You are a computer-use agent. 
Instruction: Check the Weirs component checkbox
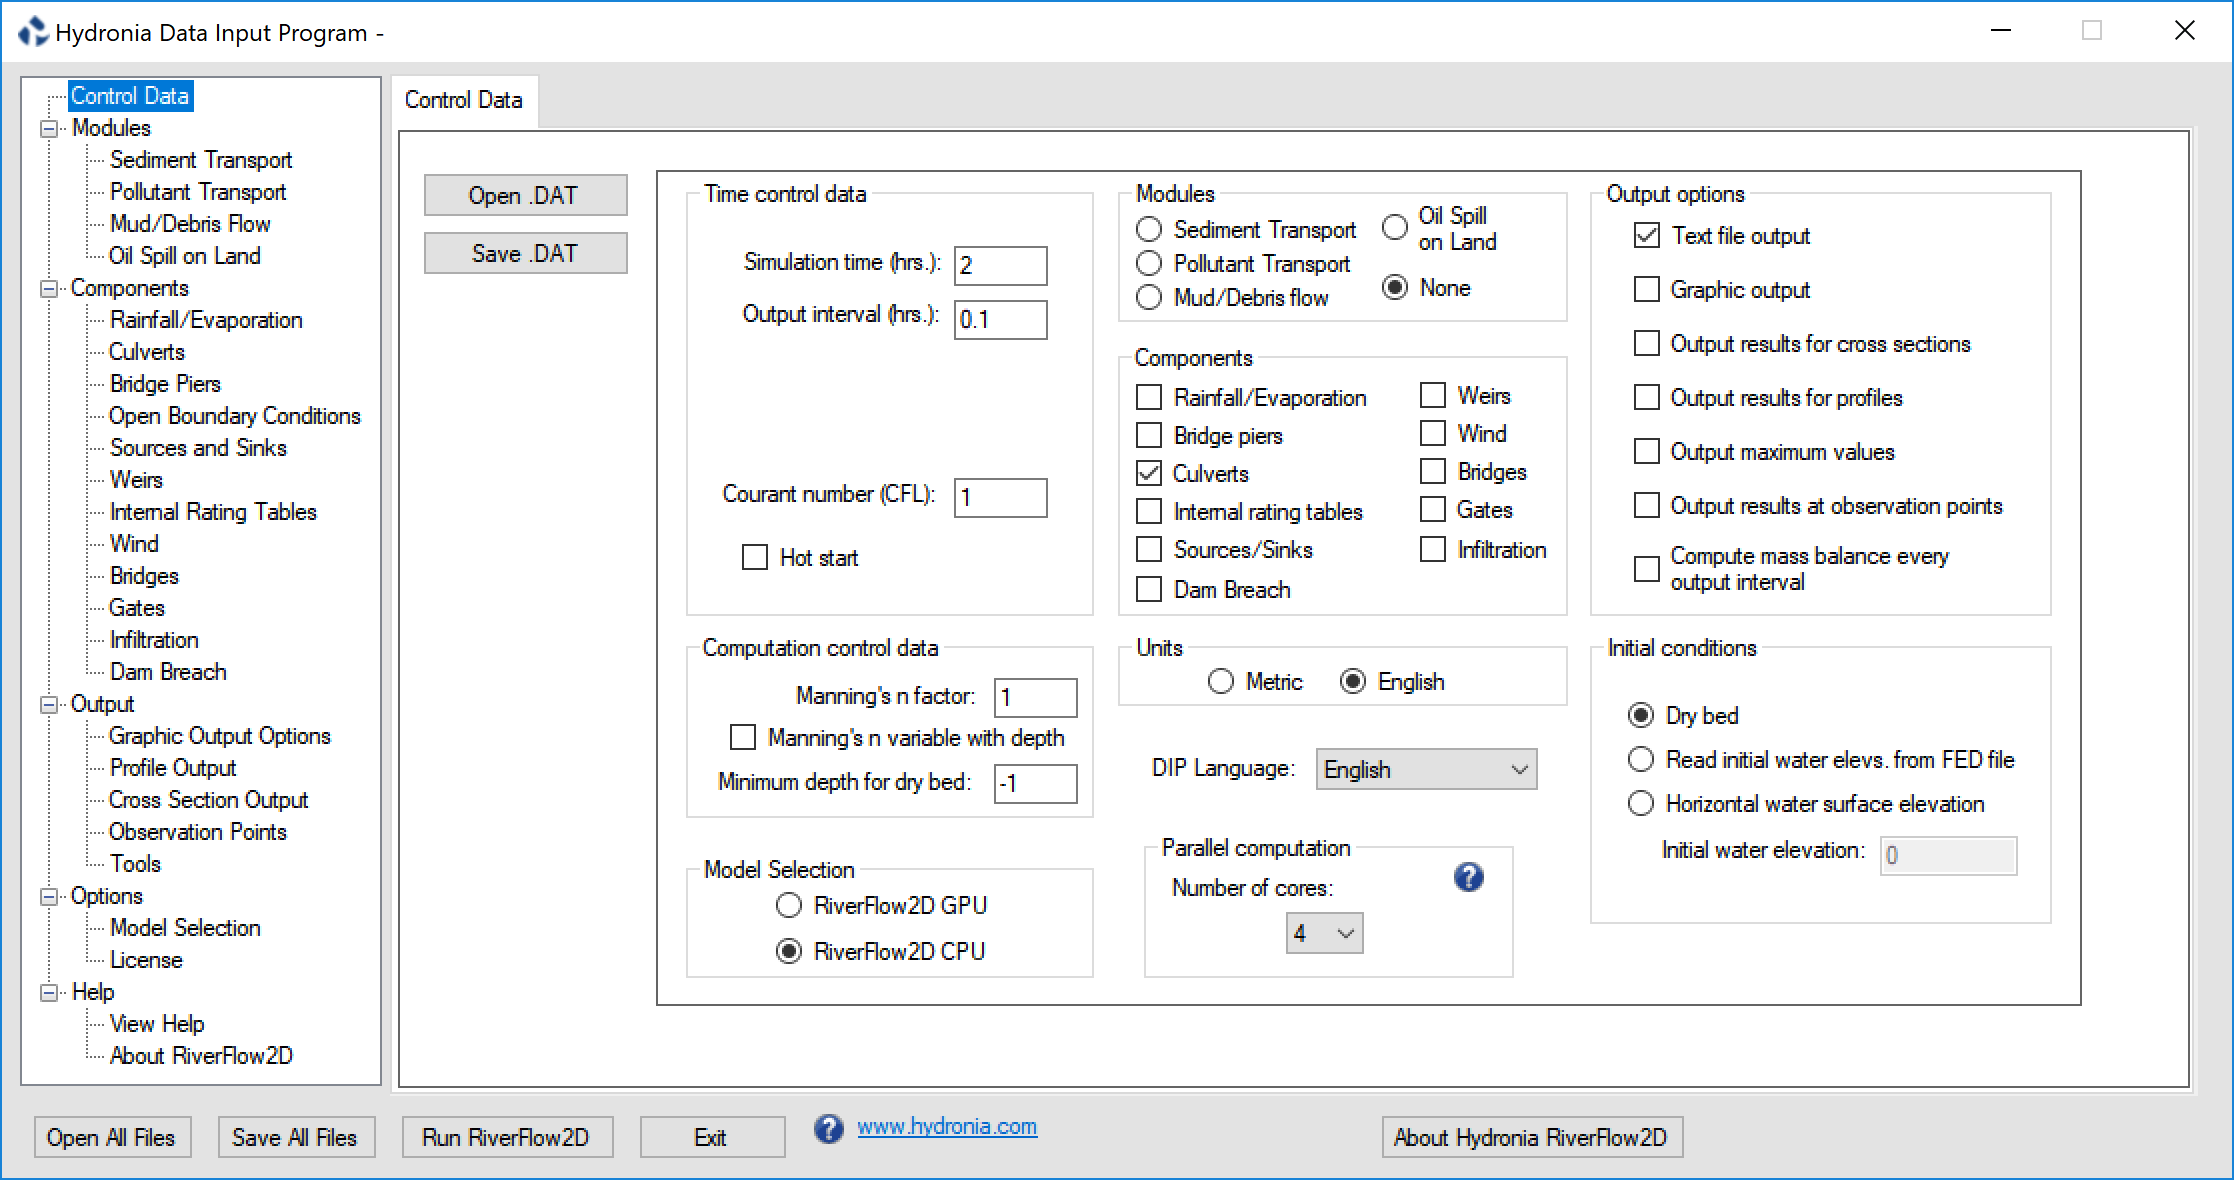tap(1433, 395)
